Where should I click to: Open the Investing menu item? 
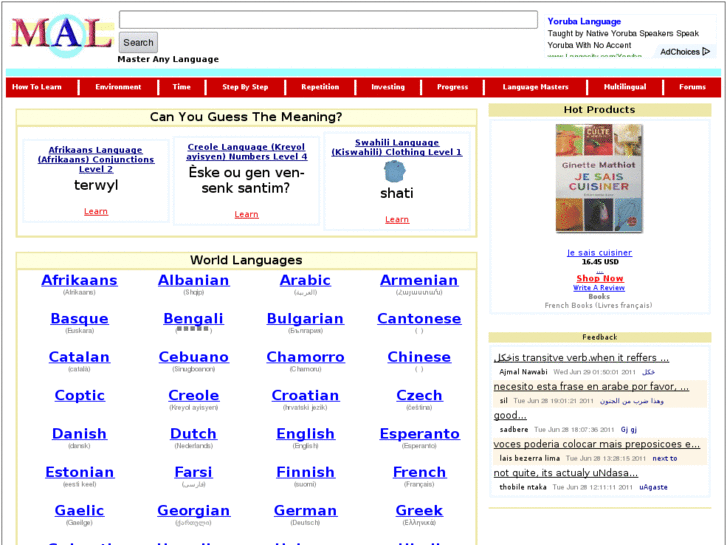(x=388, y=87)
